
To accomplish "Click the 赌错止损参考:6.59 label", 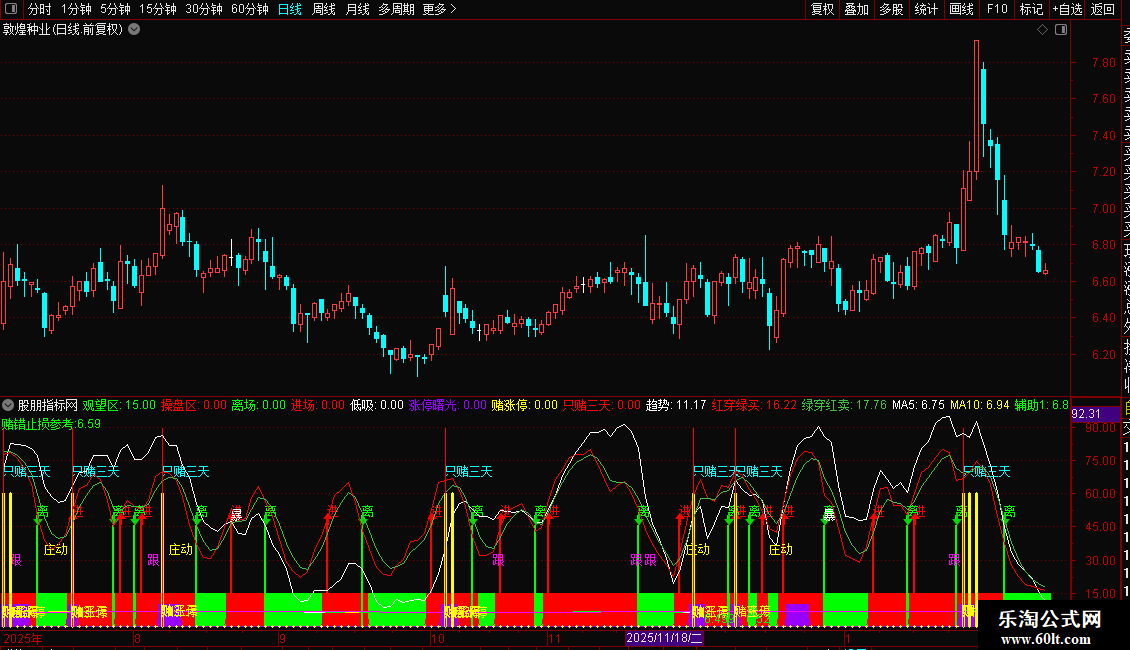I will click(x=51, y=424).
